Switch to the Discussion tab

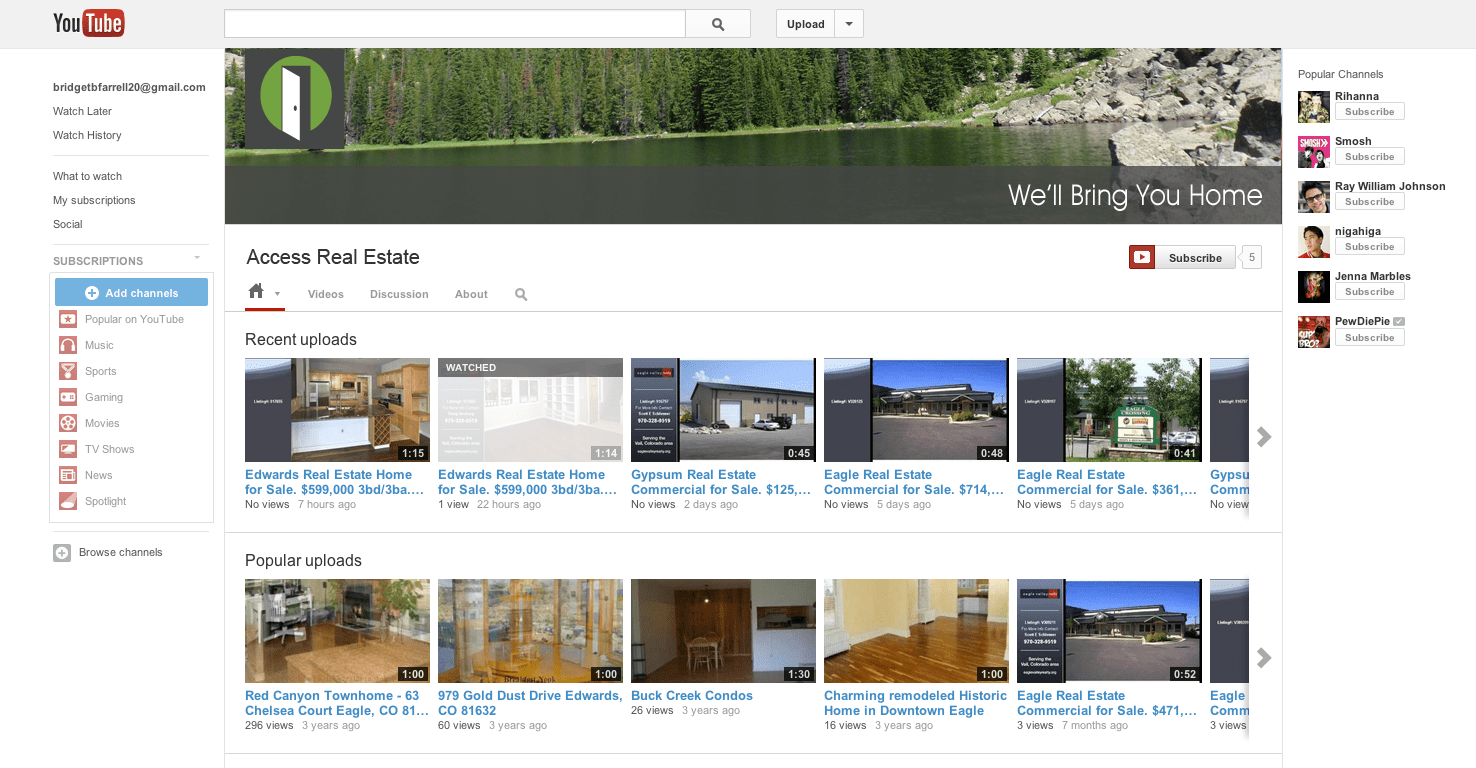(x=399, y=294)
